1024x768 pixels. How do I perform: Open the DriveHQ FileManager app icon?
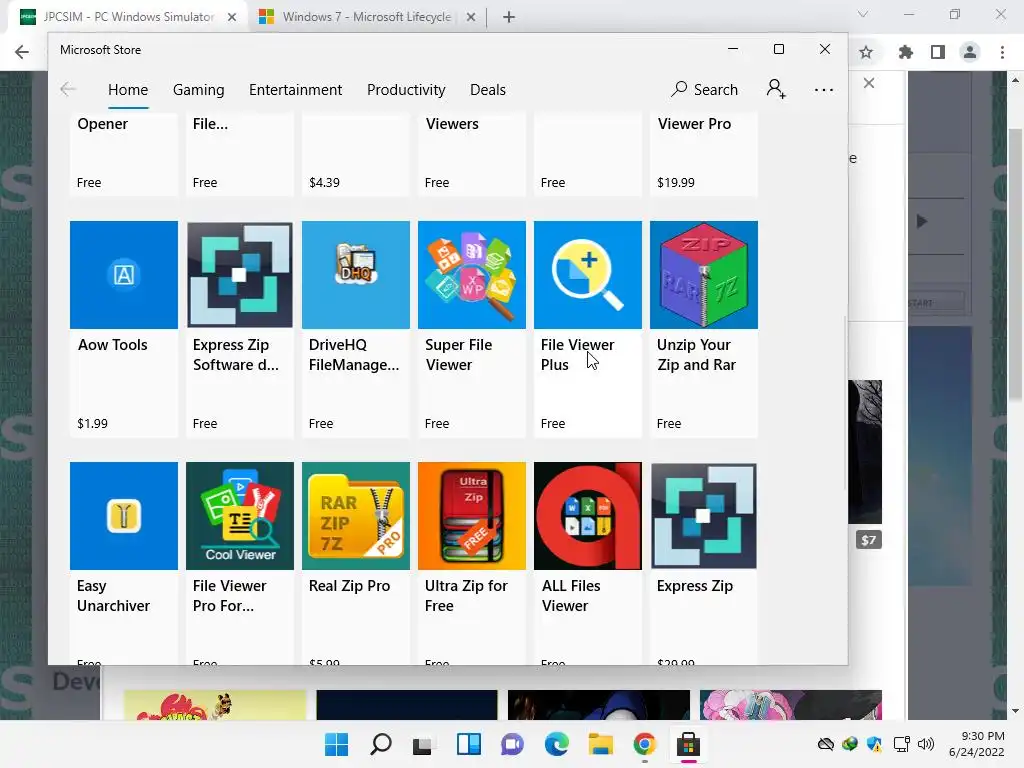pyautogui.click(x=356, y=274)
